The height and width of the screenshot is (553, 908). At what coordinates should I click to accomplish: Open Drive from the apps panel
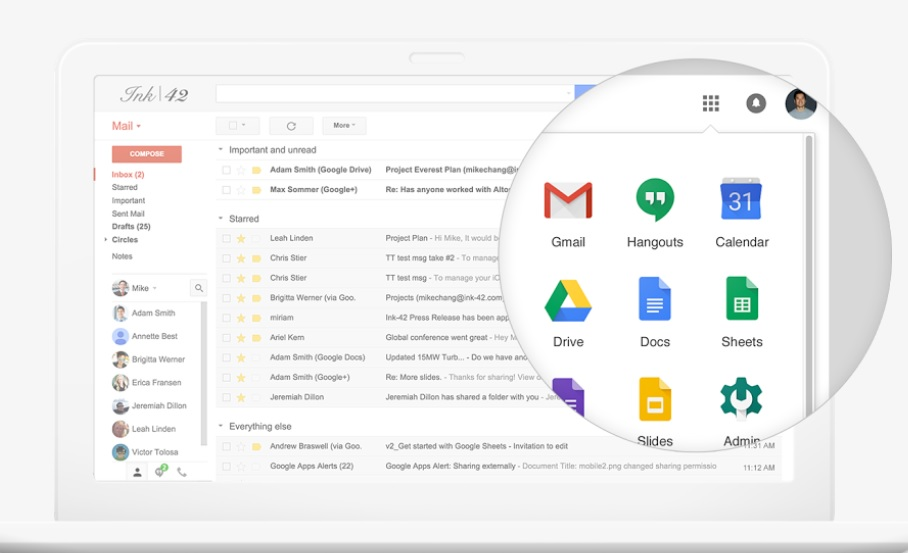click(x=568, y=313)
